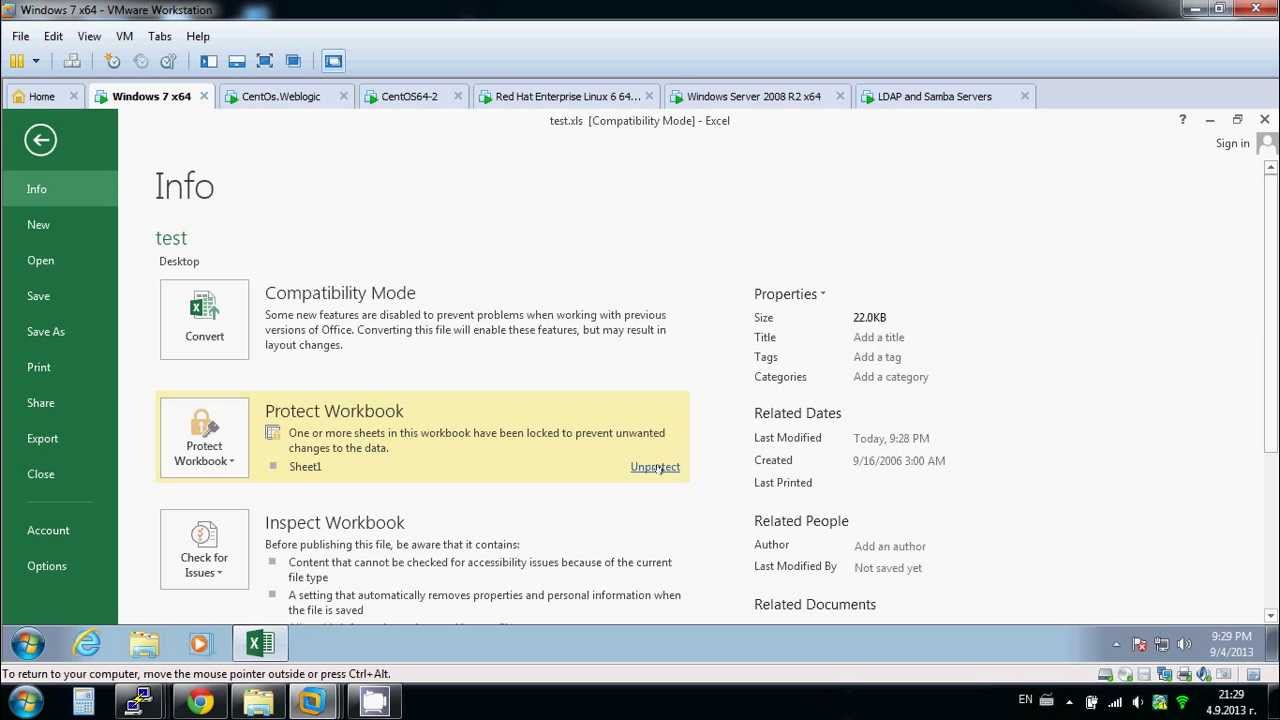The height and width of the screenshot is (720, 1280).
Task: Open the VMware Edit menu
Action: click(53, 36)
